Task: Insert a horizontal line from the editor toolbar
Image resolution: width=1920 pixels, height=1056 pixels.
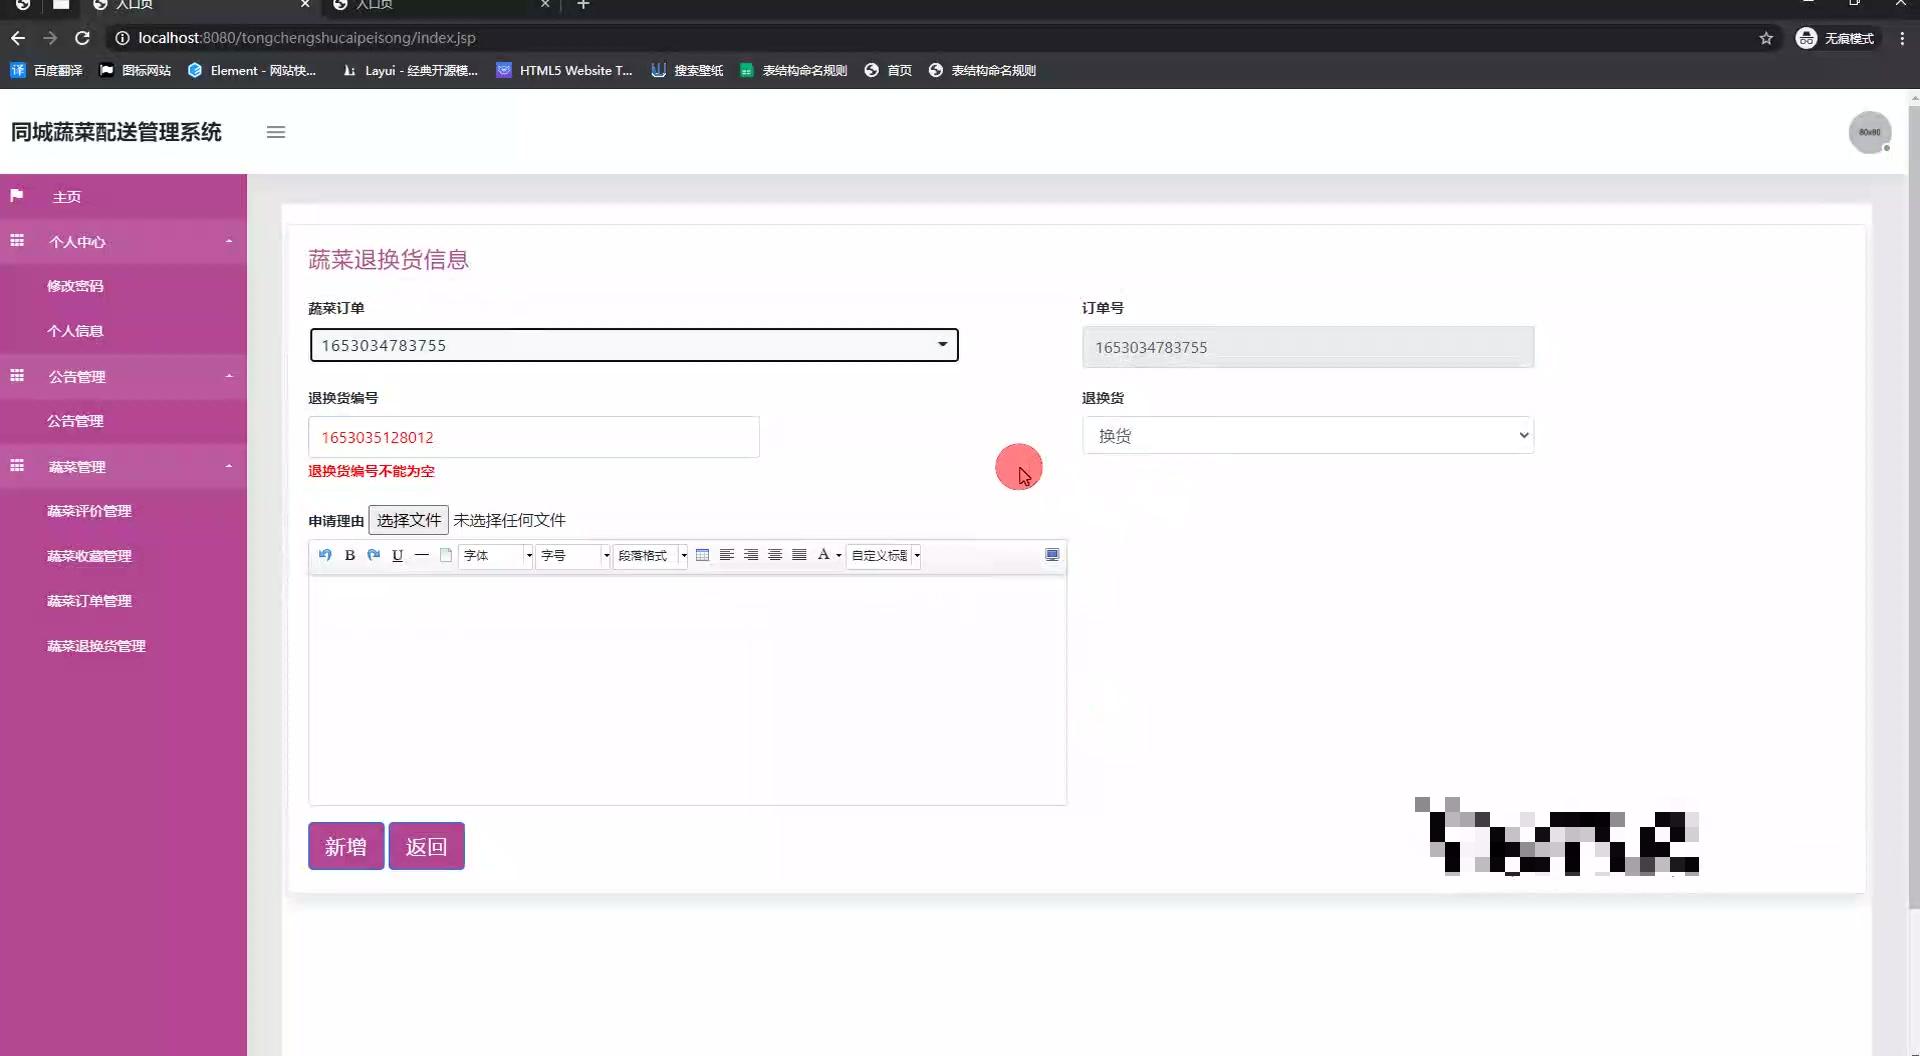Action: pyautogui.click(x=422, y=555)
